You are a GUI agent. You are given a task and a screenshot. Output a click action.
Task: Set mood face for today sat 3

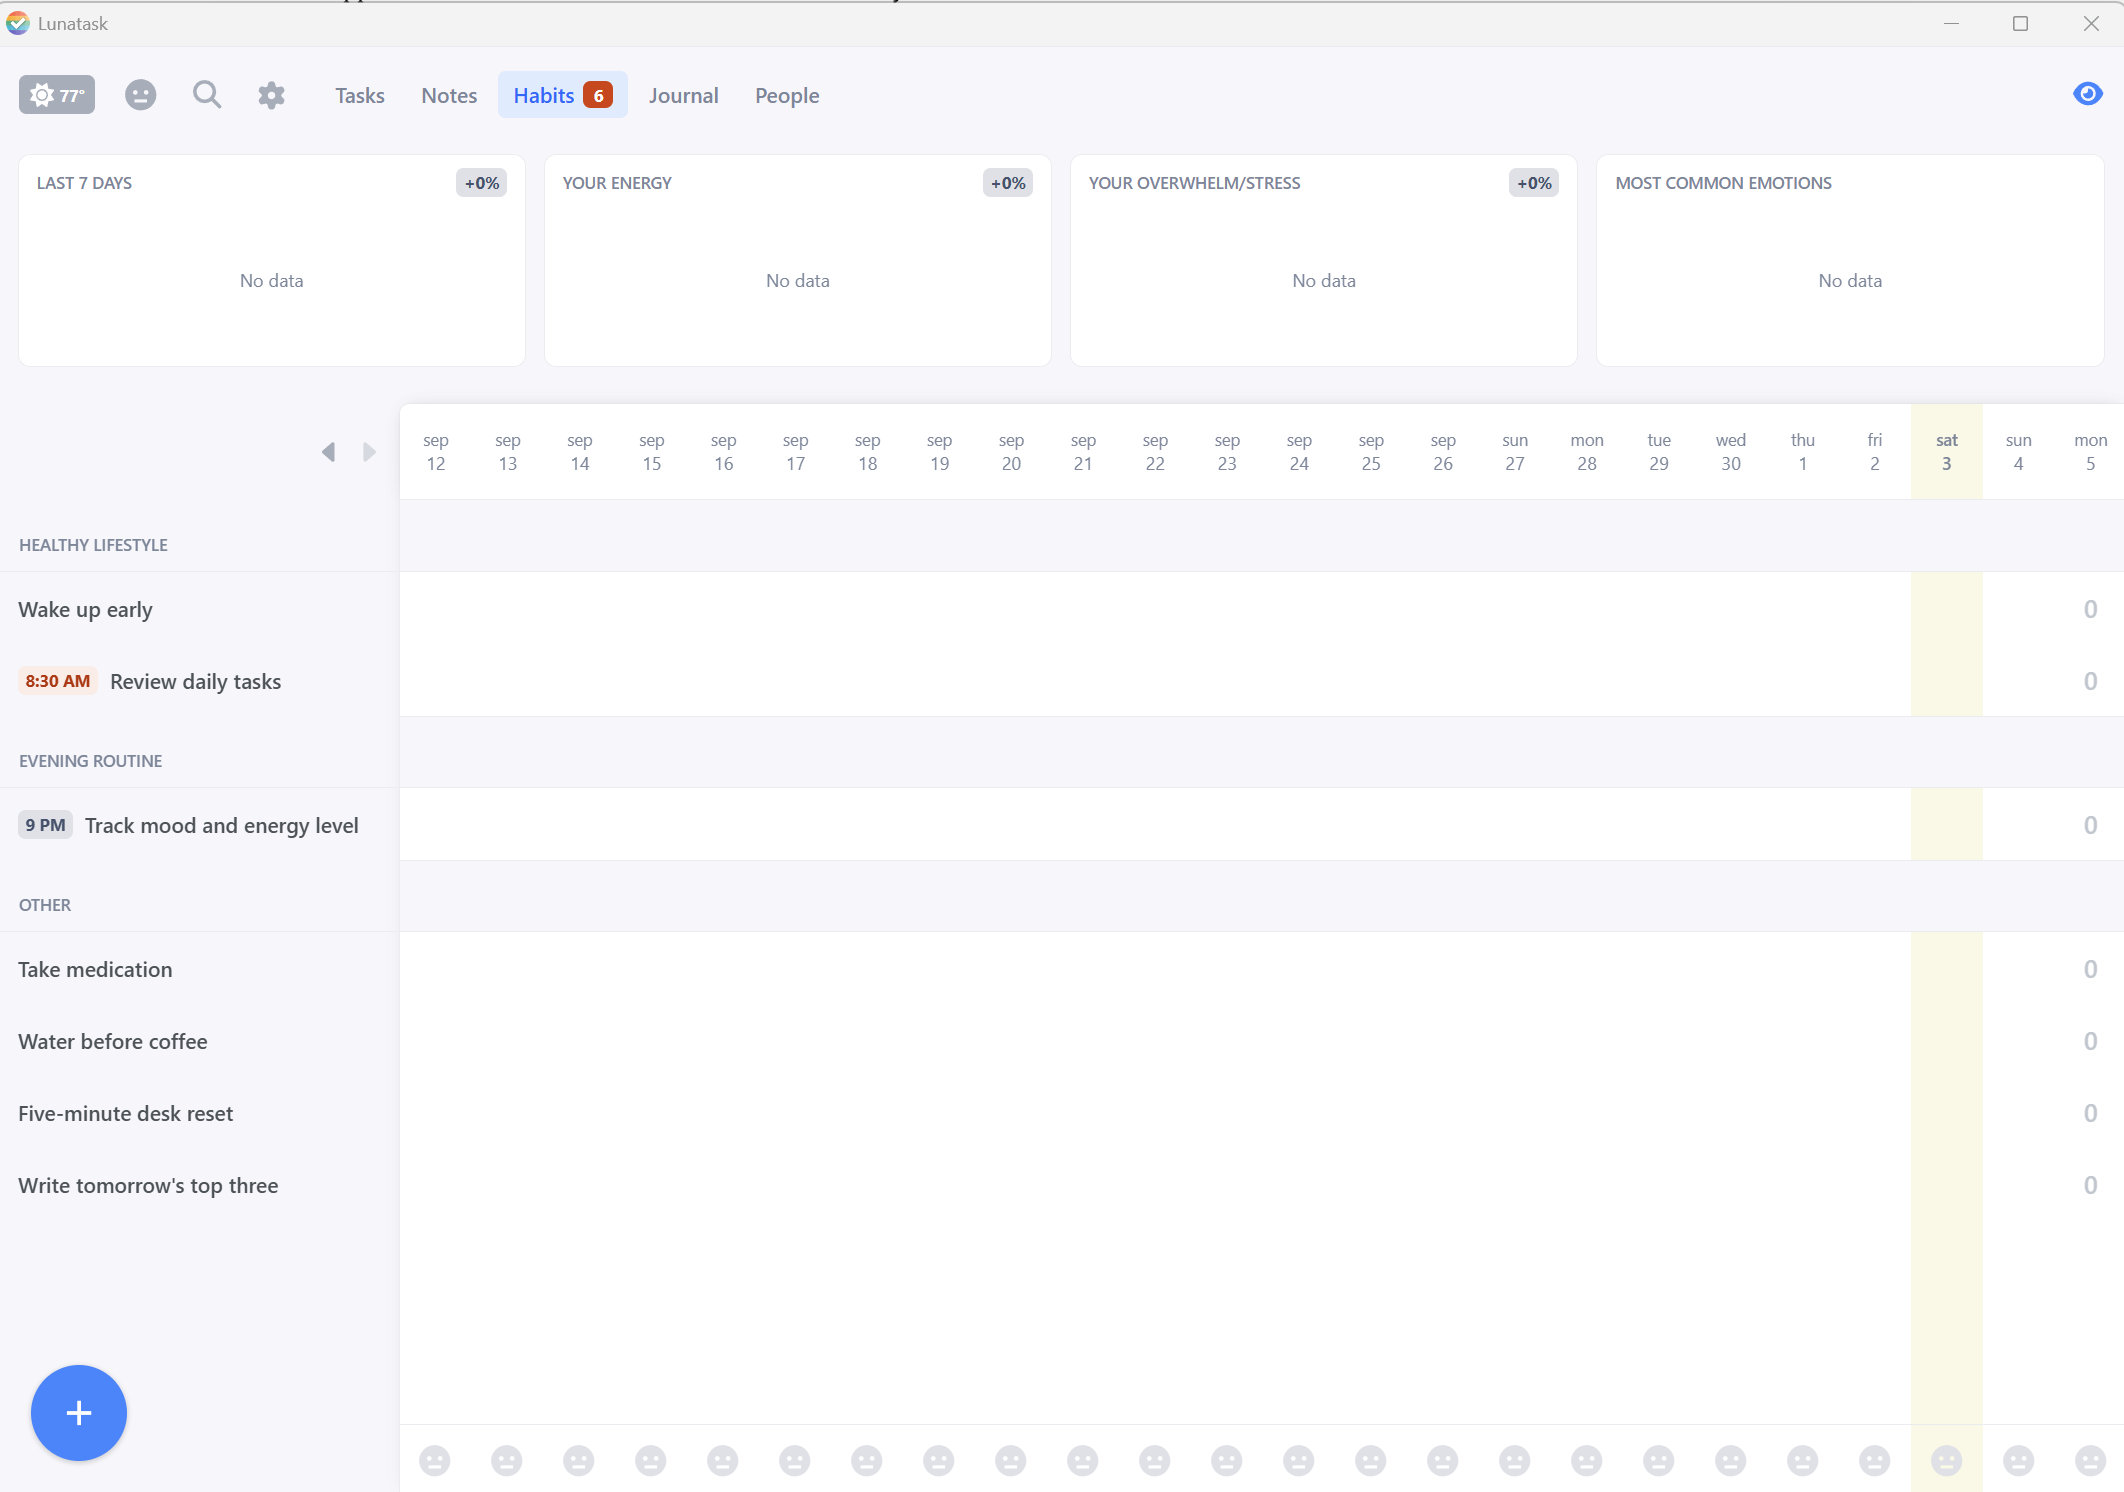click(x=1947, y=1460)
